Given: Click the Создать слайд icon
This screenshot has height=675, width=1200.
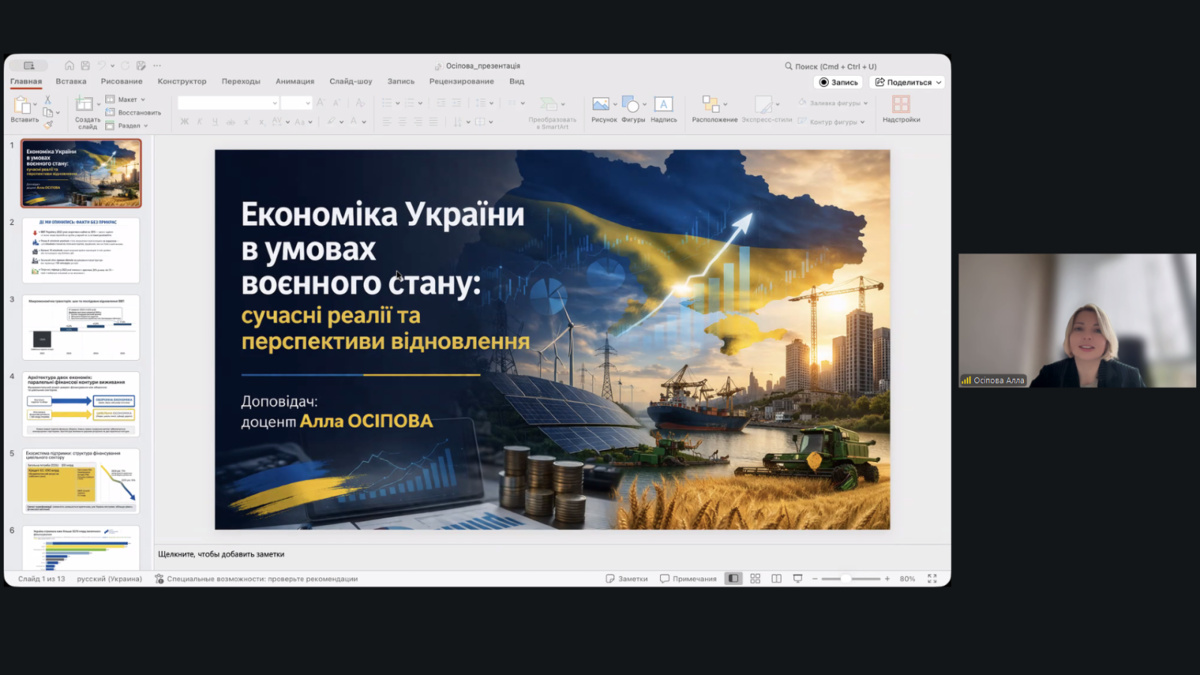Looking at the screenshot, I should click(x=86, y=105).
